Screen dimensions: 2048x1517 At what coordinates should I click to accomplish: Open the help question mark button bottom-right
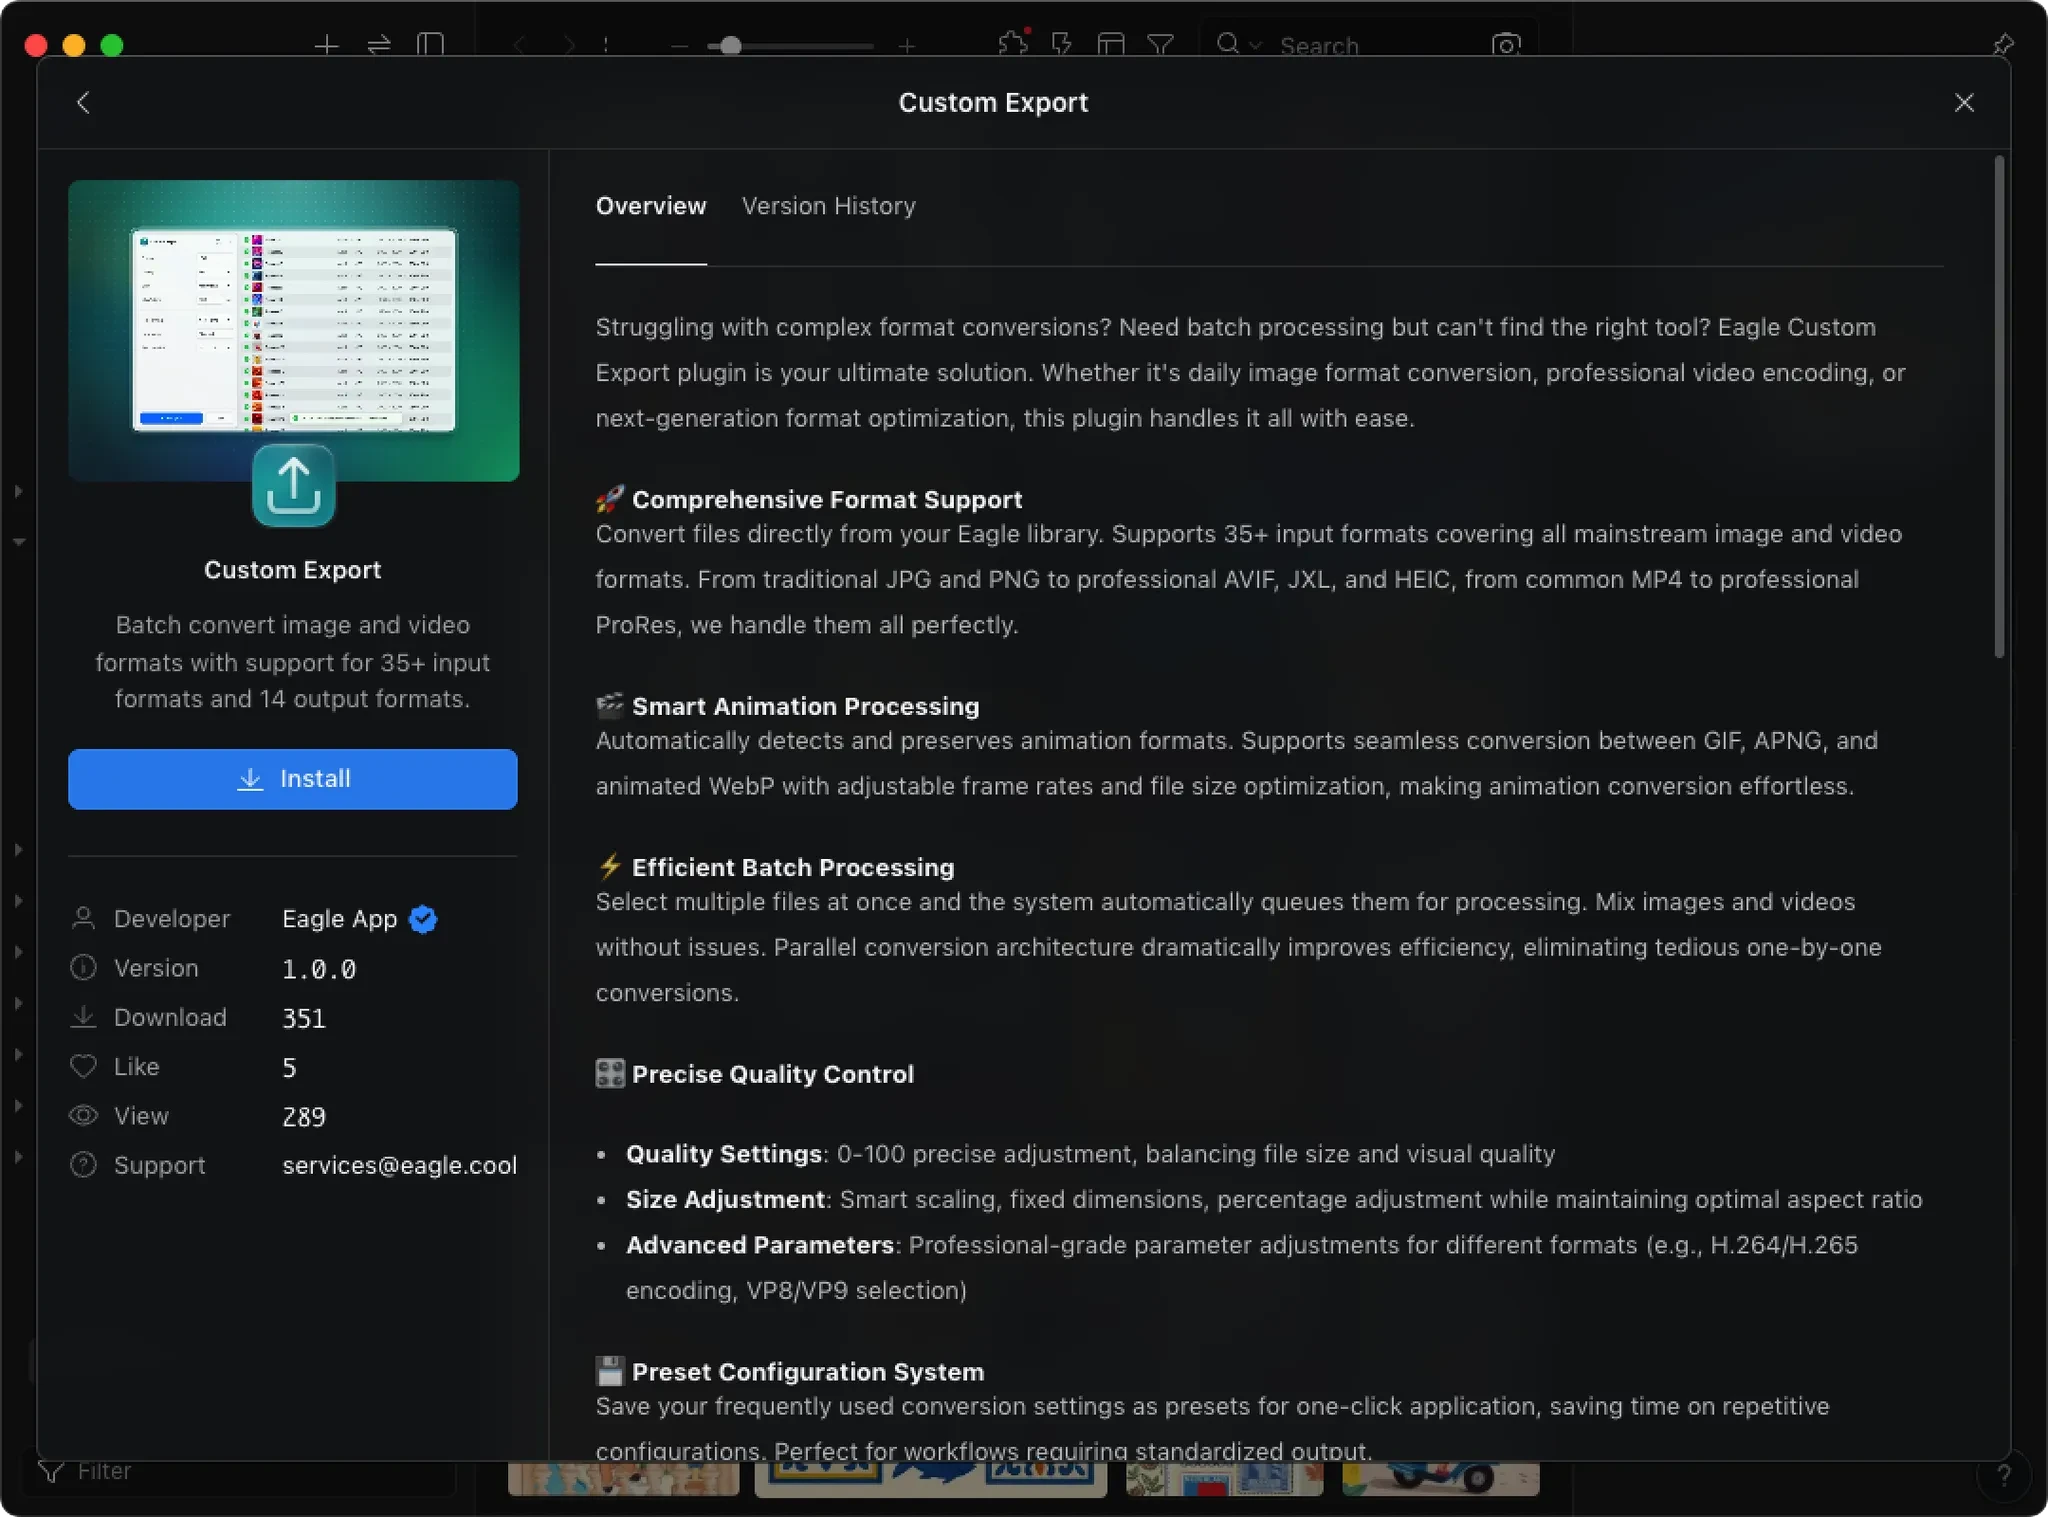coord(2004,1475)
